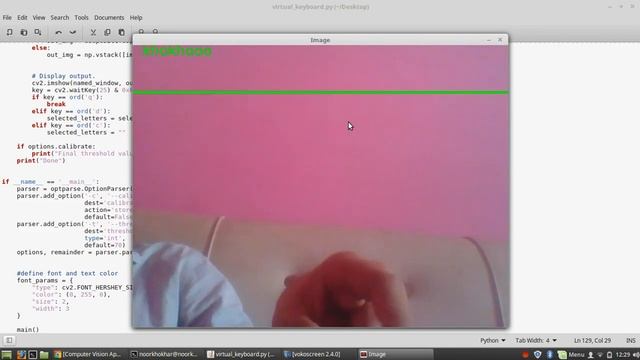
Task: Open the Python language dropdown
Action: point(493,340)
